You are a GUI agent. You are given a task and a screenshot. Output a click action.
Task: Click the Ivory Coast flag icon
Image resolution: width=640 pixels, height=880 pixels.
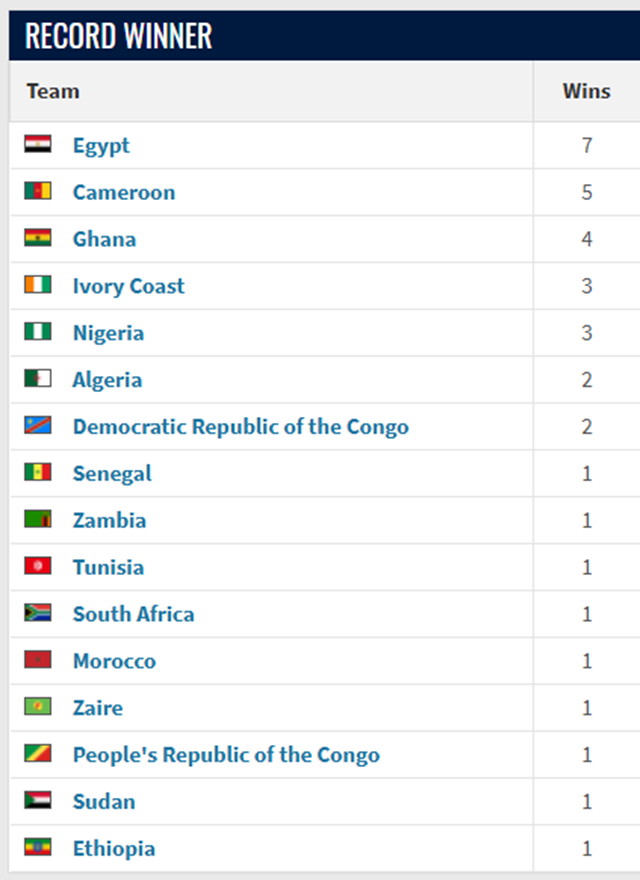(38, 285)
